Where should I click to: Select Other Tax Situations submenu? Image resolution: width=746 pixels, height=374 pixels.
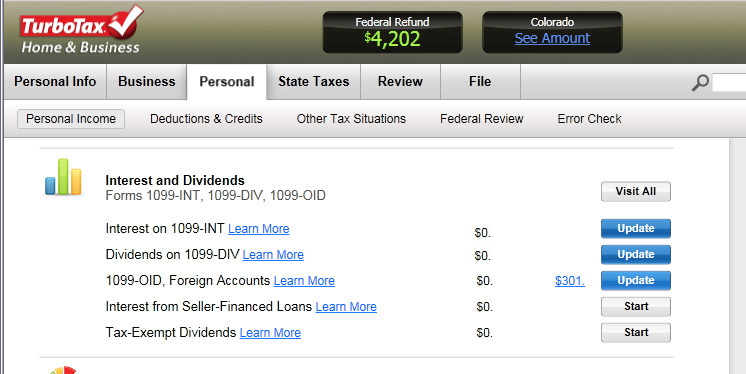click(351, 119)
